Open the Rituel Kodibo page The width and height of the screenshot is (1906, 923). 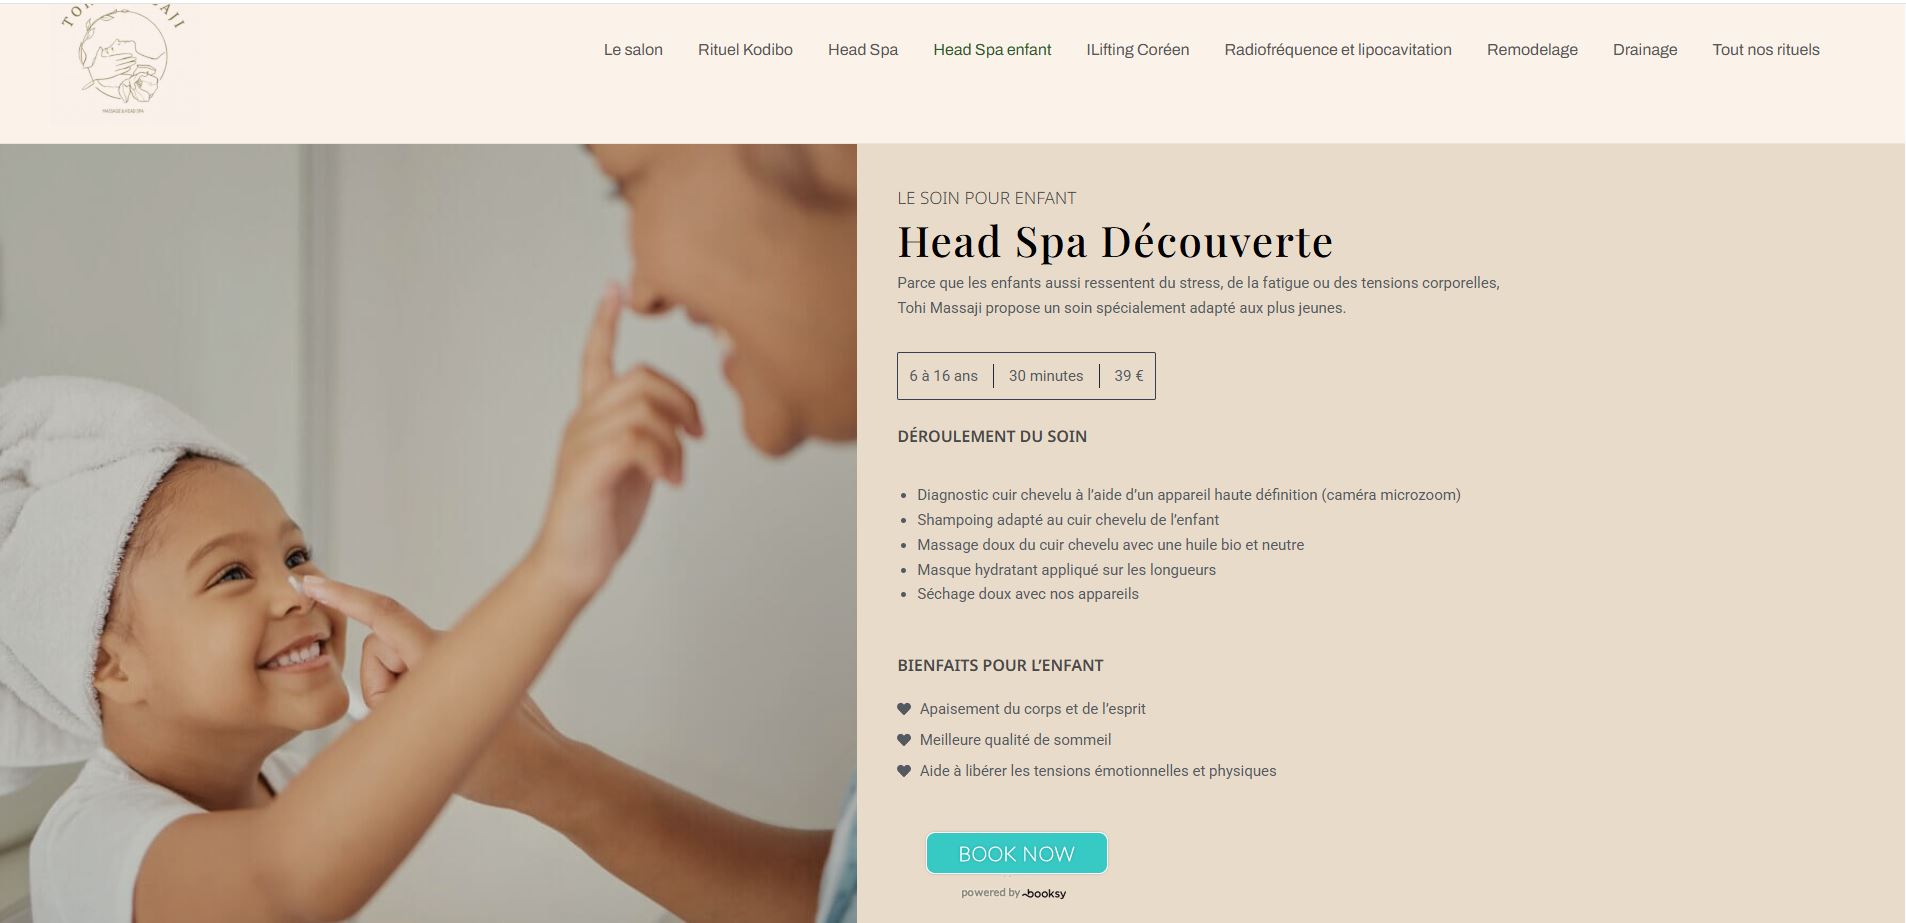745,50
